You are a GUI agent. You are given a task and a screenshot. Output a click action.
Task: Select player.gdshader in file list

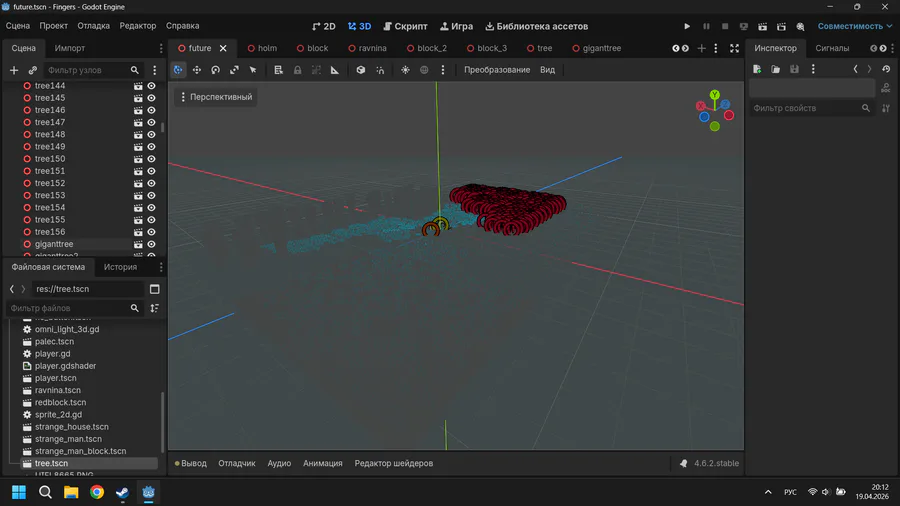(x=65, y=366)
